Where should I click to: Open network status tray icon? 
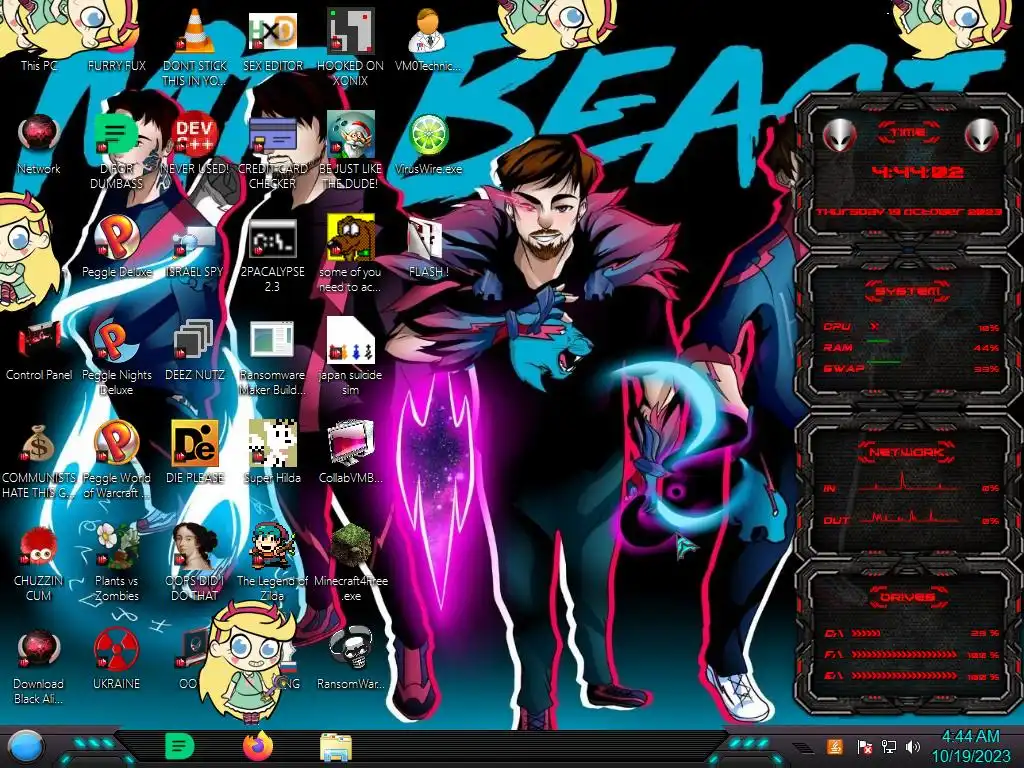889,746
